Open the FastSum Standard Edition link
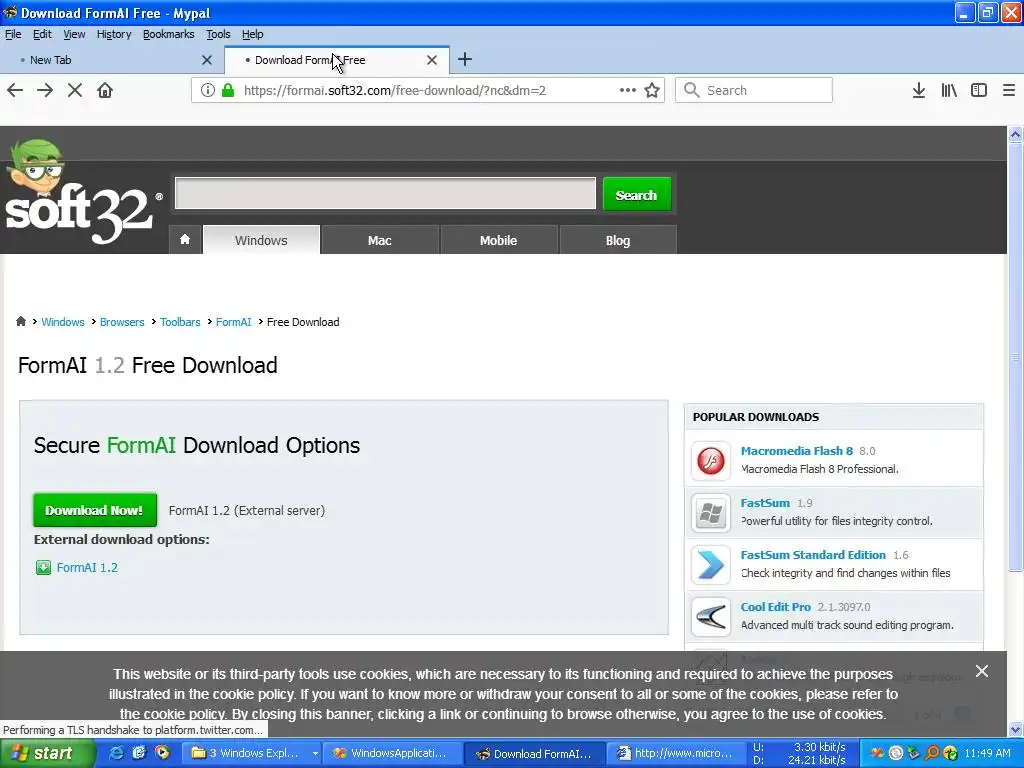 pos(813,554)
